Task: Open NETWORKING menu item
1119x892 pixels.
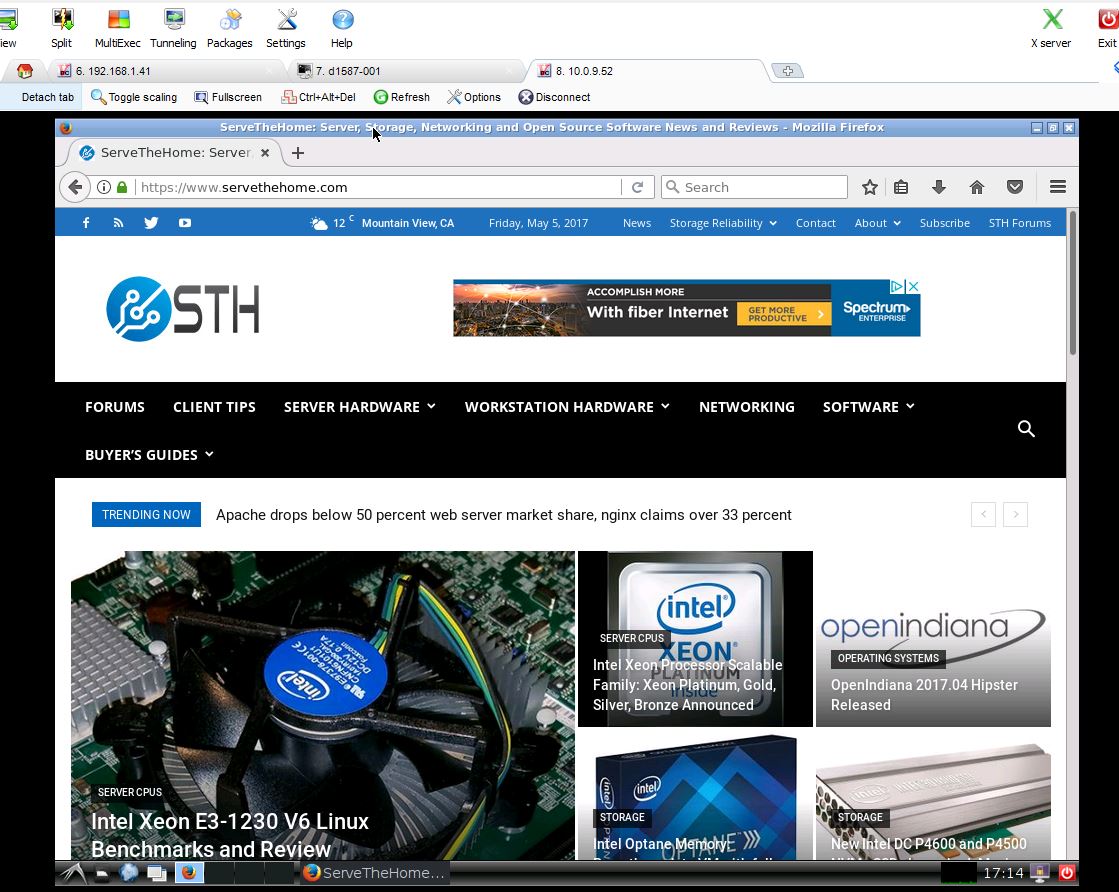Action: point(746,407)
